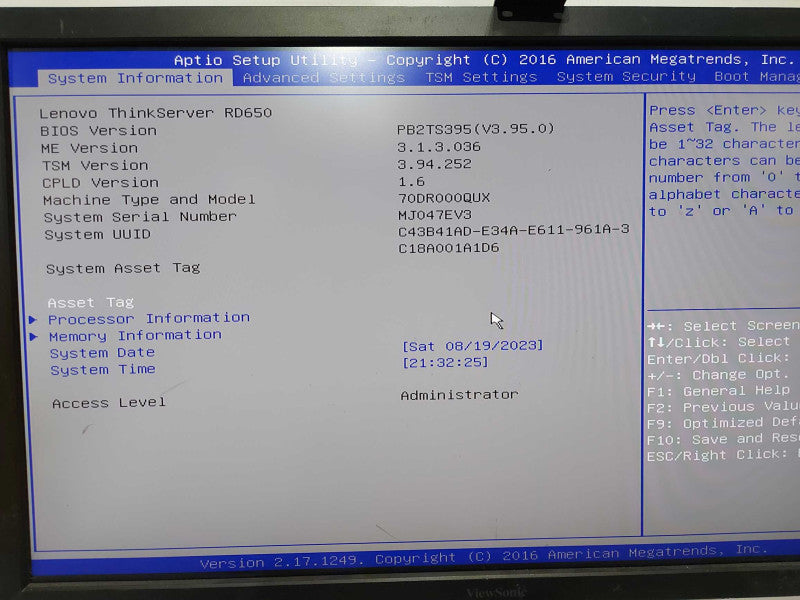Click UUID first line C43B41AD-E34A-E611-961A-3
This screenshot has width=800, height=600.
click(514, 231)
